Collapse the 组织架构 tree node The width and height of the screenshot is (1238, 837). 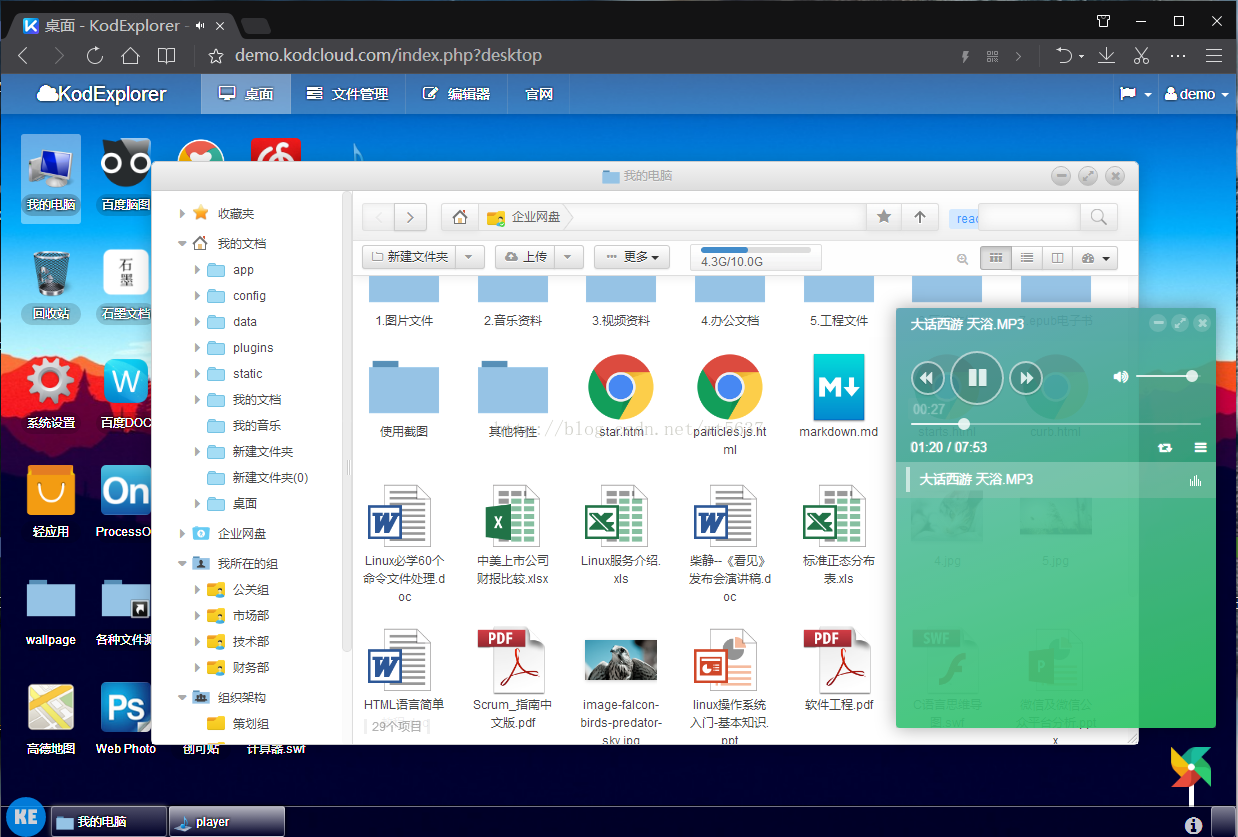tap(182, 698)
